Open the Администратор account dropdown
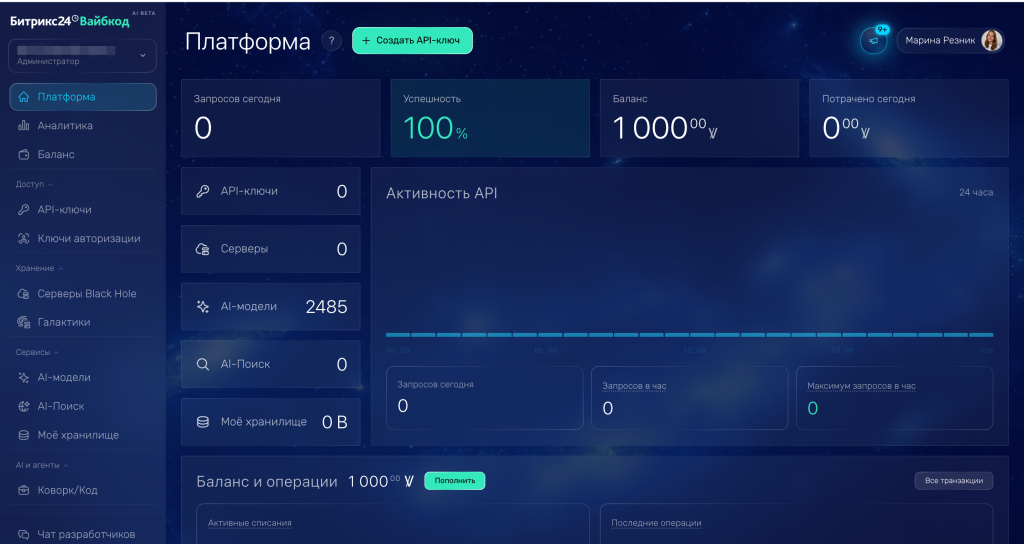The image size is (1024, 544). tap(82, 56)
